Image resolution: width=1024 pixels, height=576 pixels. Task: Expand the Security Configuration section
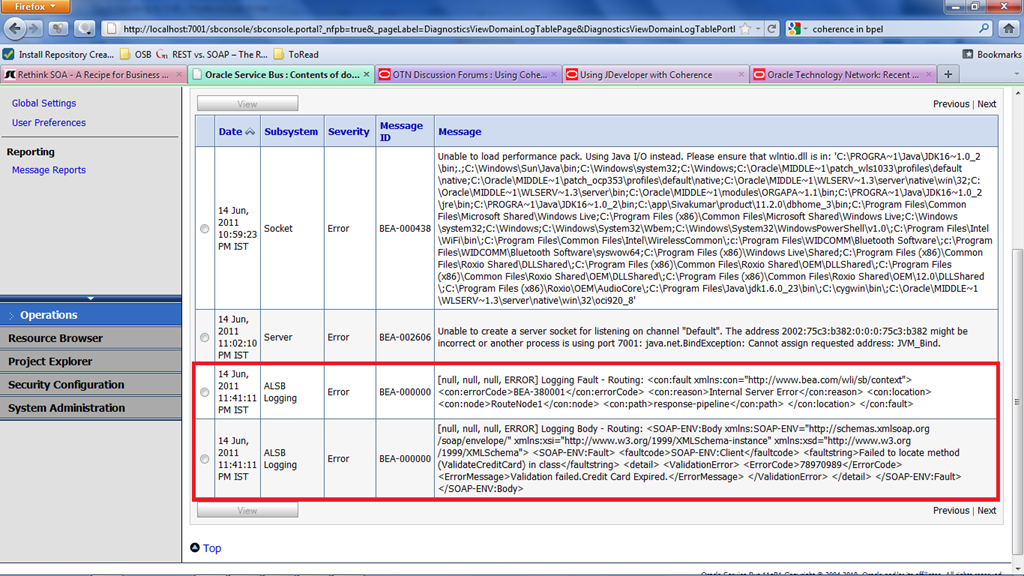(x=66, y=385)
